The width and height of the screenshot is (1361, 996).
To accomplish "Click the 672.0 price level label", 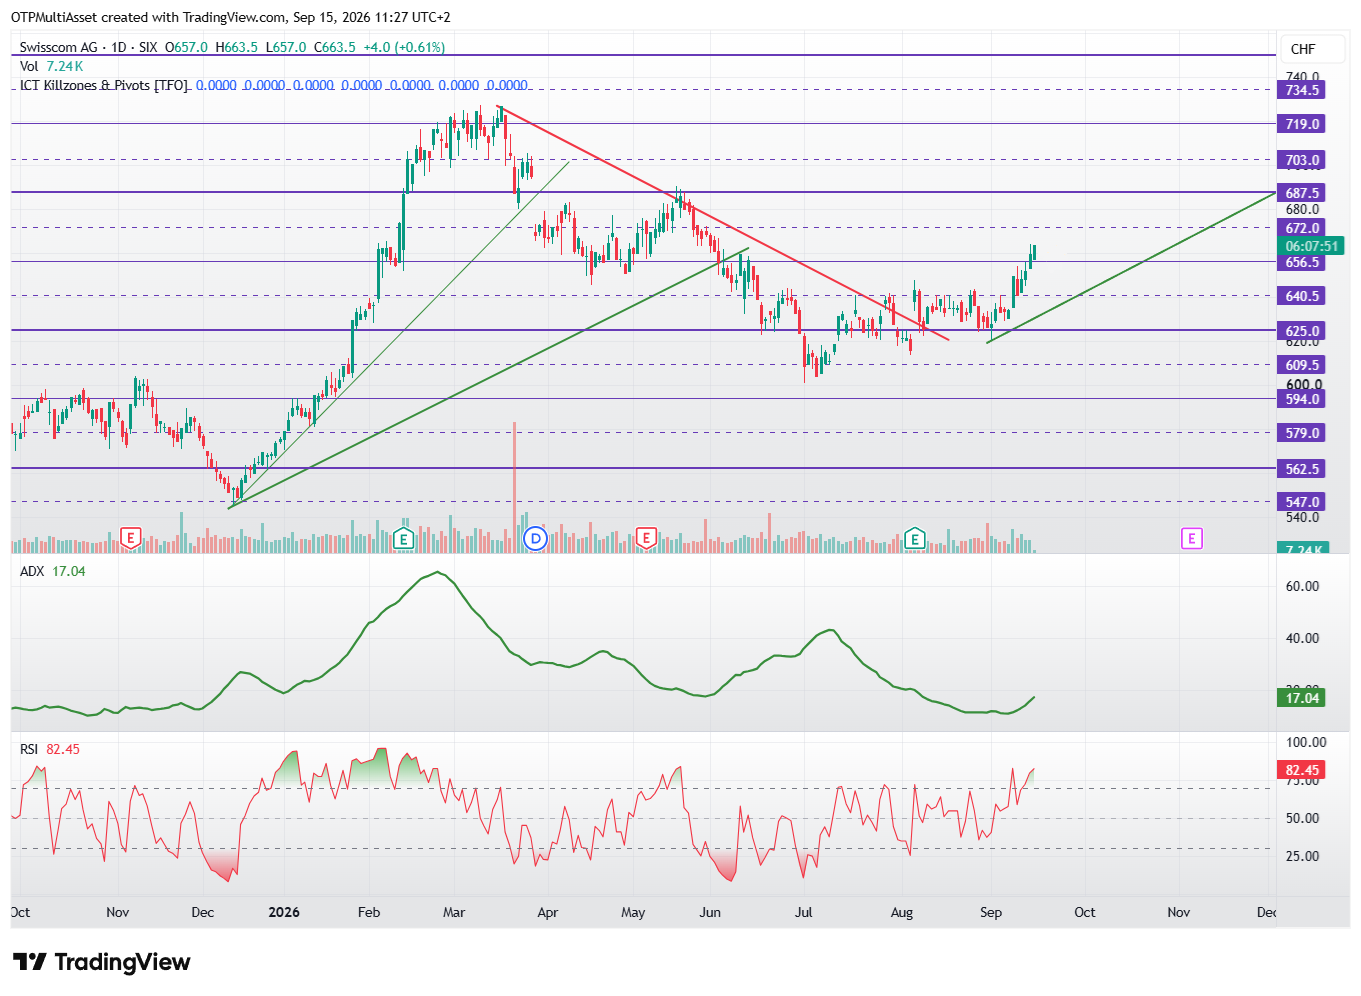I will pyautogui.click(x=1302, y=228).
